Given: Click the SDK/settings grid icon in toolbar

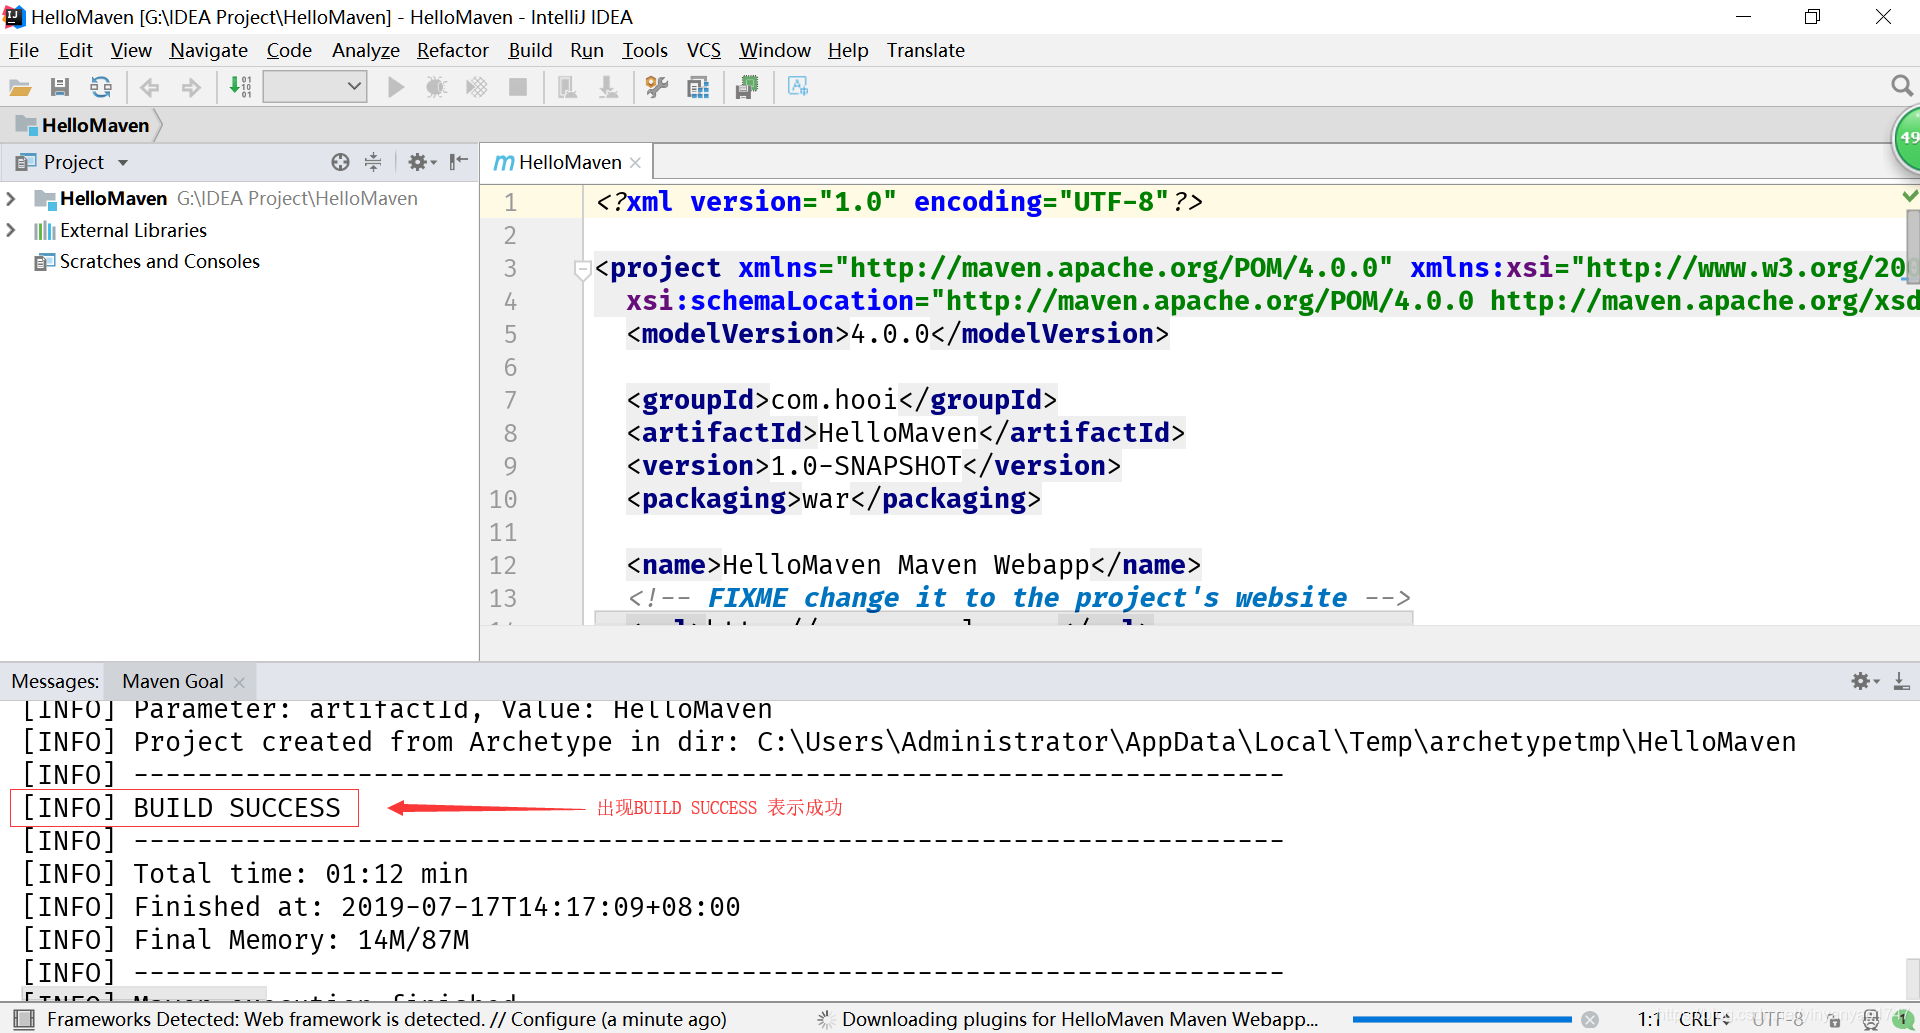Looking at the screenshot, I should 698,88.
